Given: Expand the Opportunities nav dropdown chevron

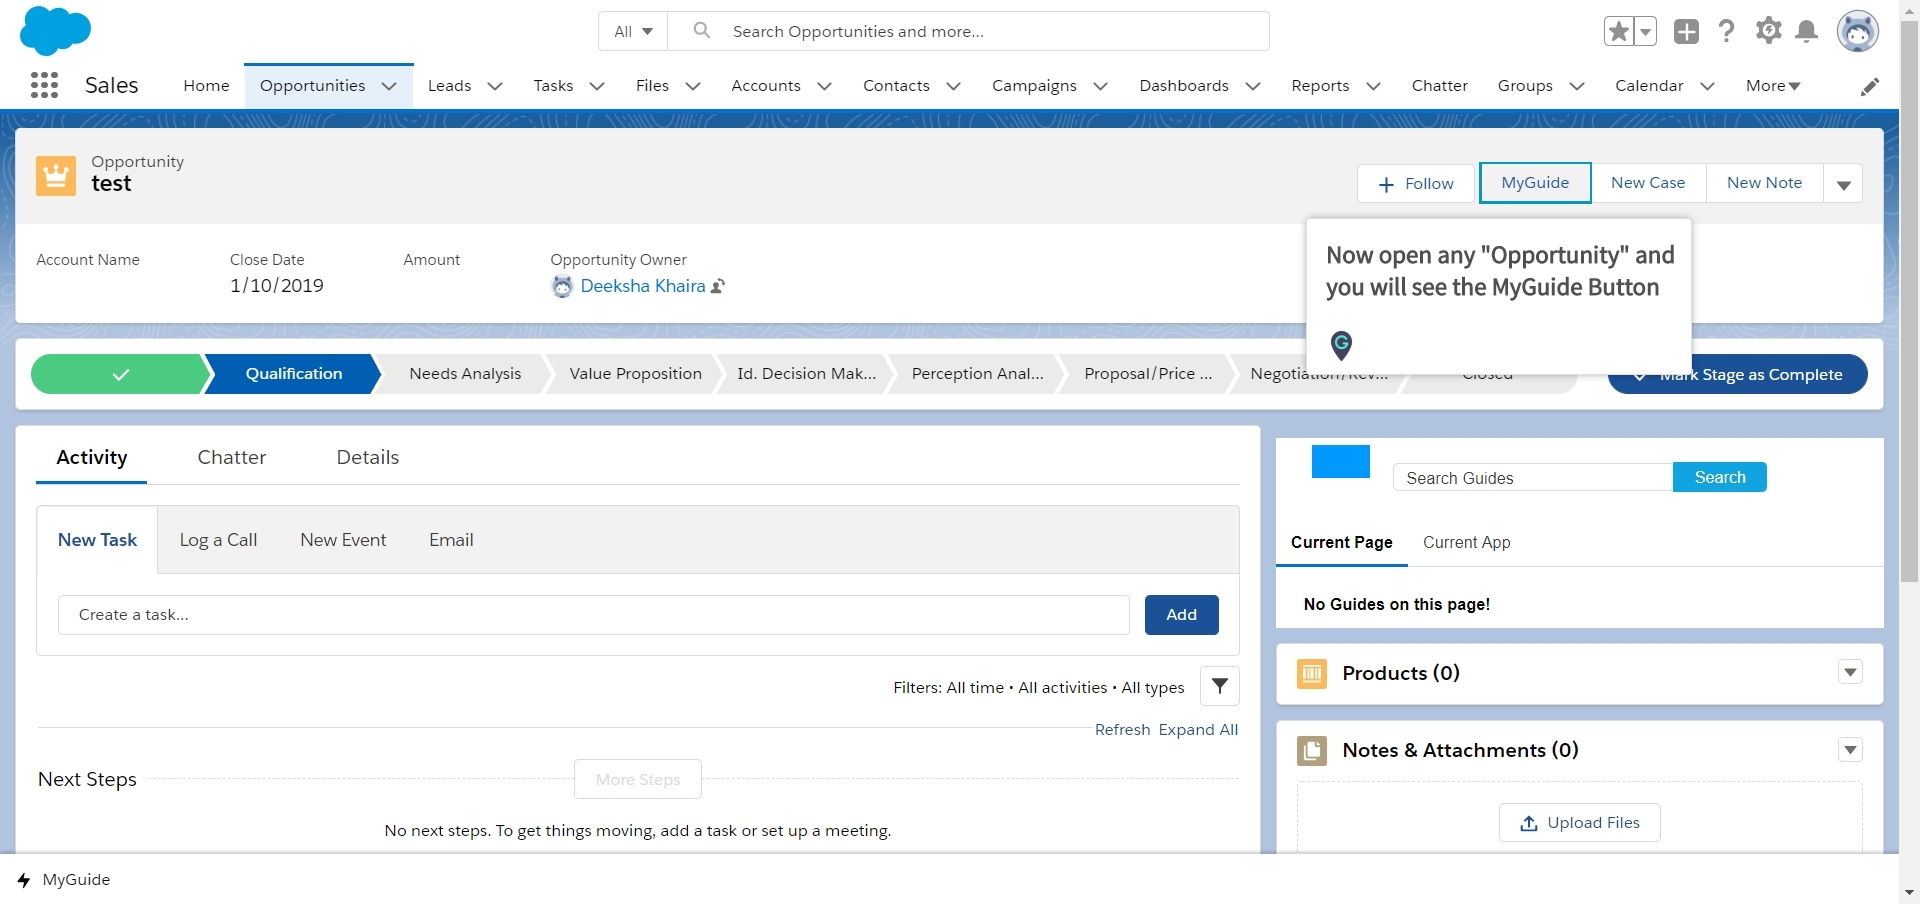Looking at the screenshot, I should 389,86.
